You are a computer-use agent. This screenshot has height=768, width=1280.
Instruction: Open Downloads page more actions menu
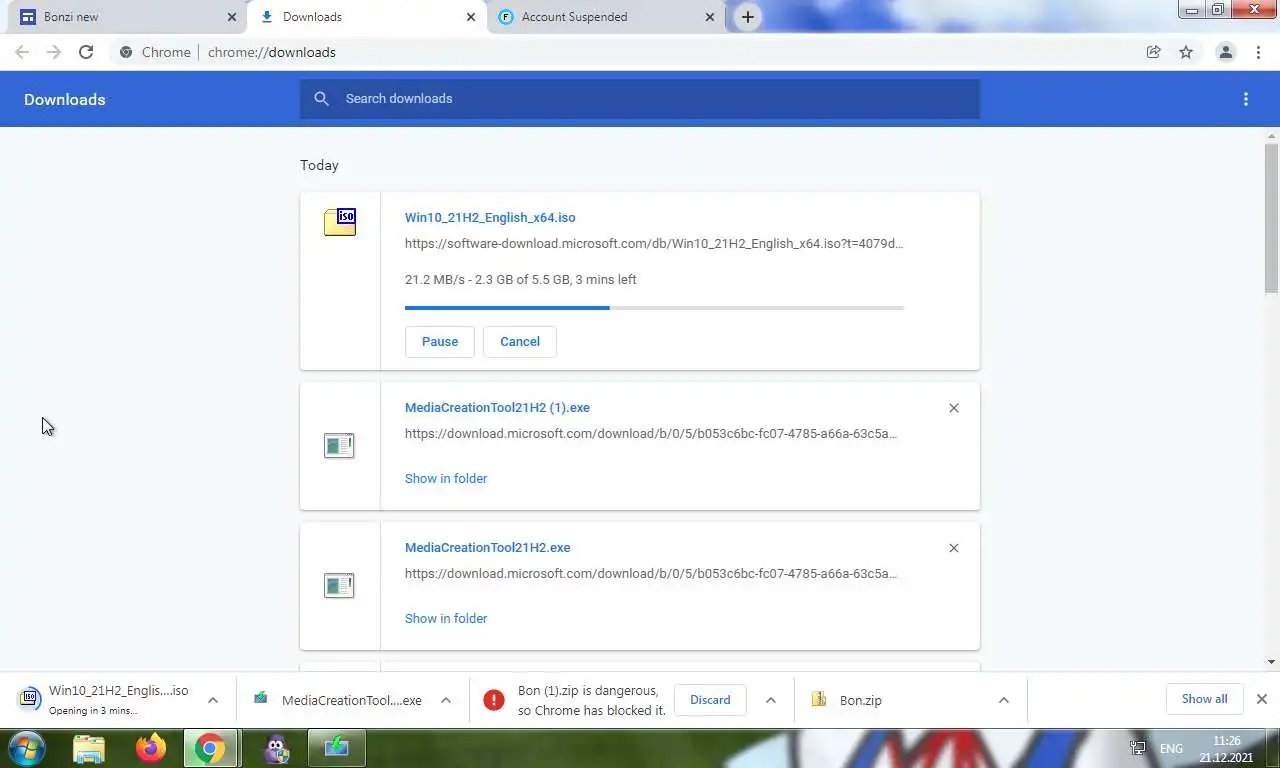click(x=1246, y=99)
